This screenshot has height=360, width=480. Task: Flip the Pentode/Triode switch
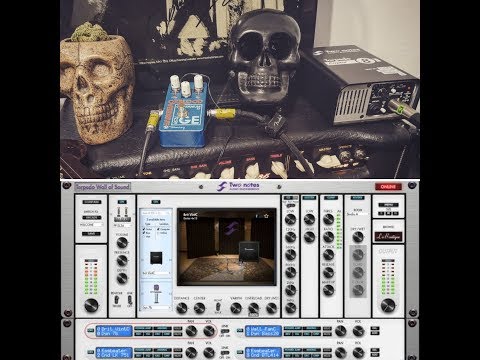click(x=117, y=300)
